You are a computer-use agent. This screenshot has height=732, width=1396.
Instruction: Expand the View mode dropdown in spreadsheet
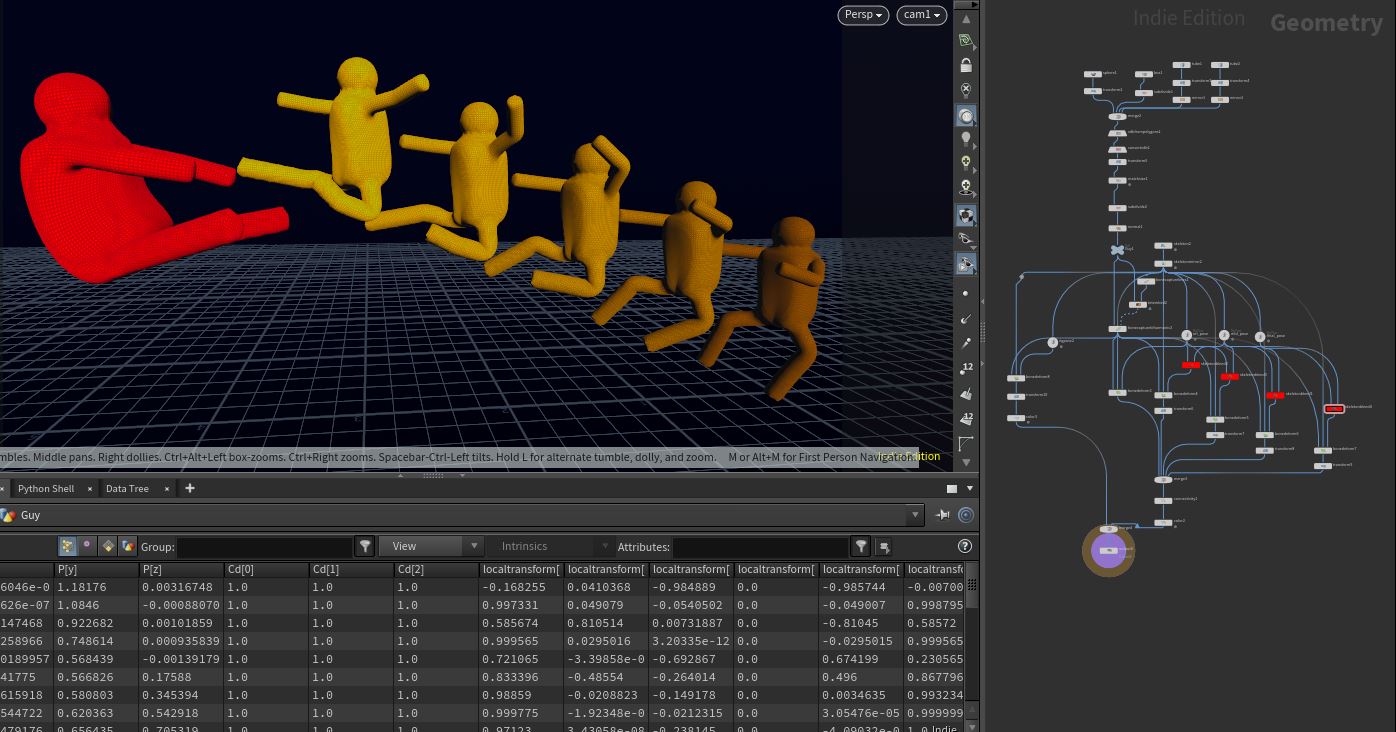click(432, 546)
